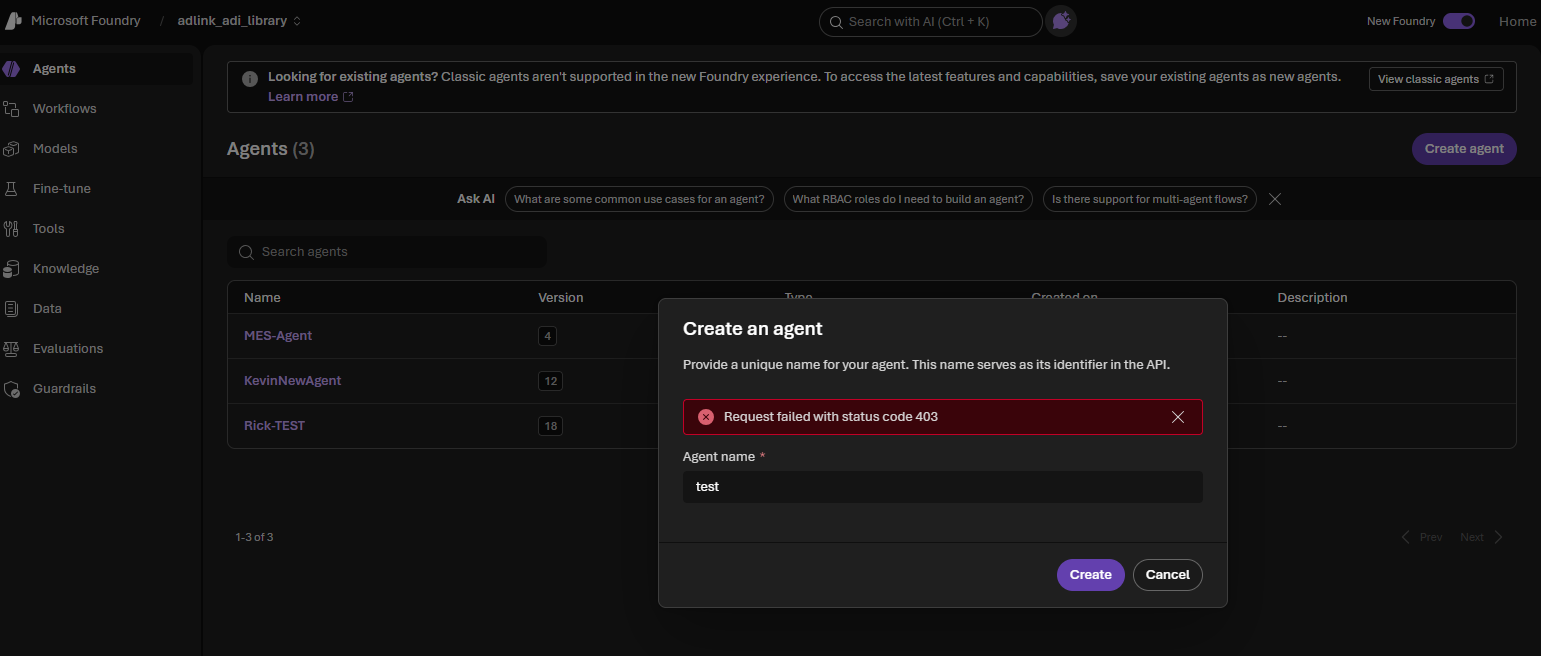Click the Version column header
This screenshot has width=1541, height=656.
point(561,298)
